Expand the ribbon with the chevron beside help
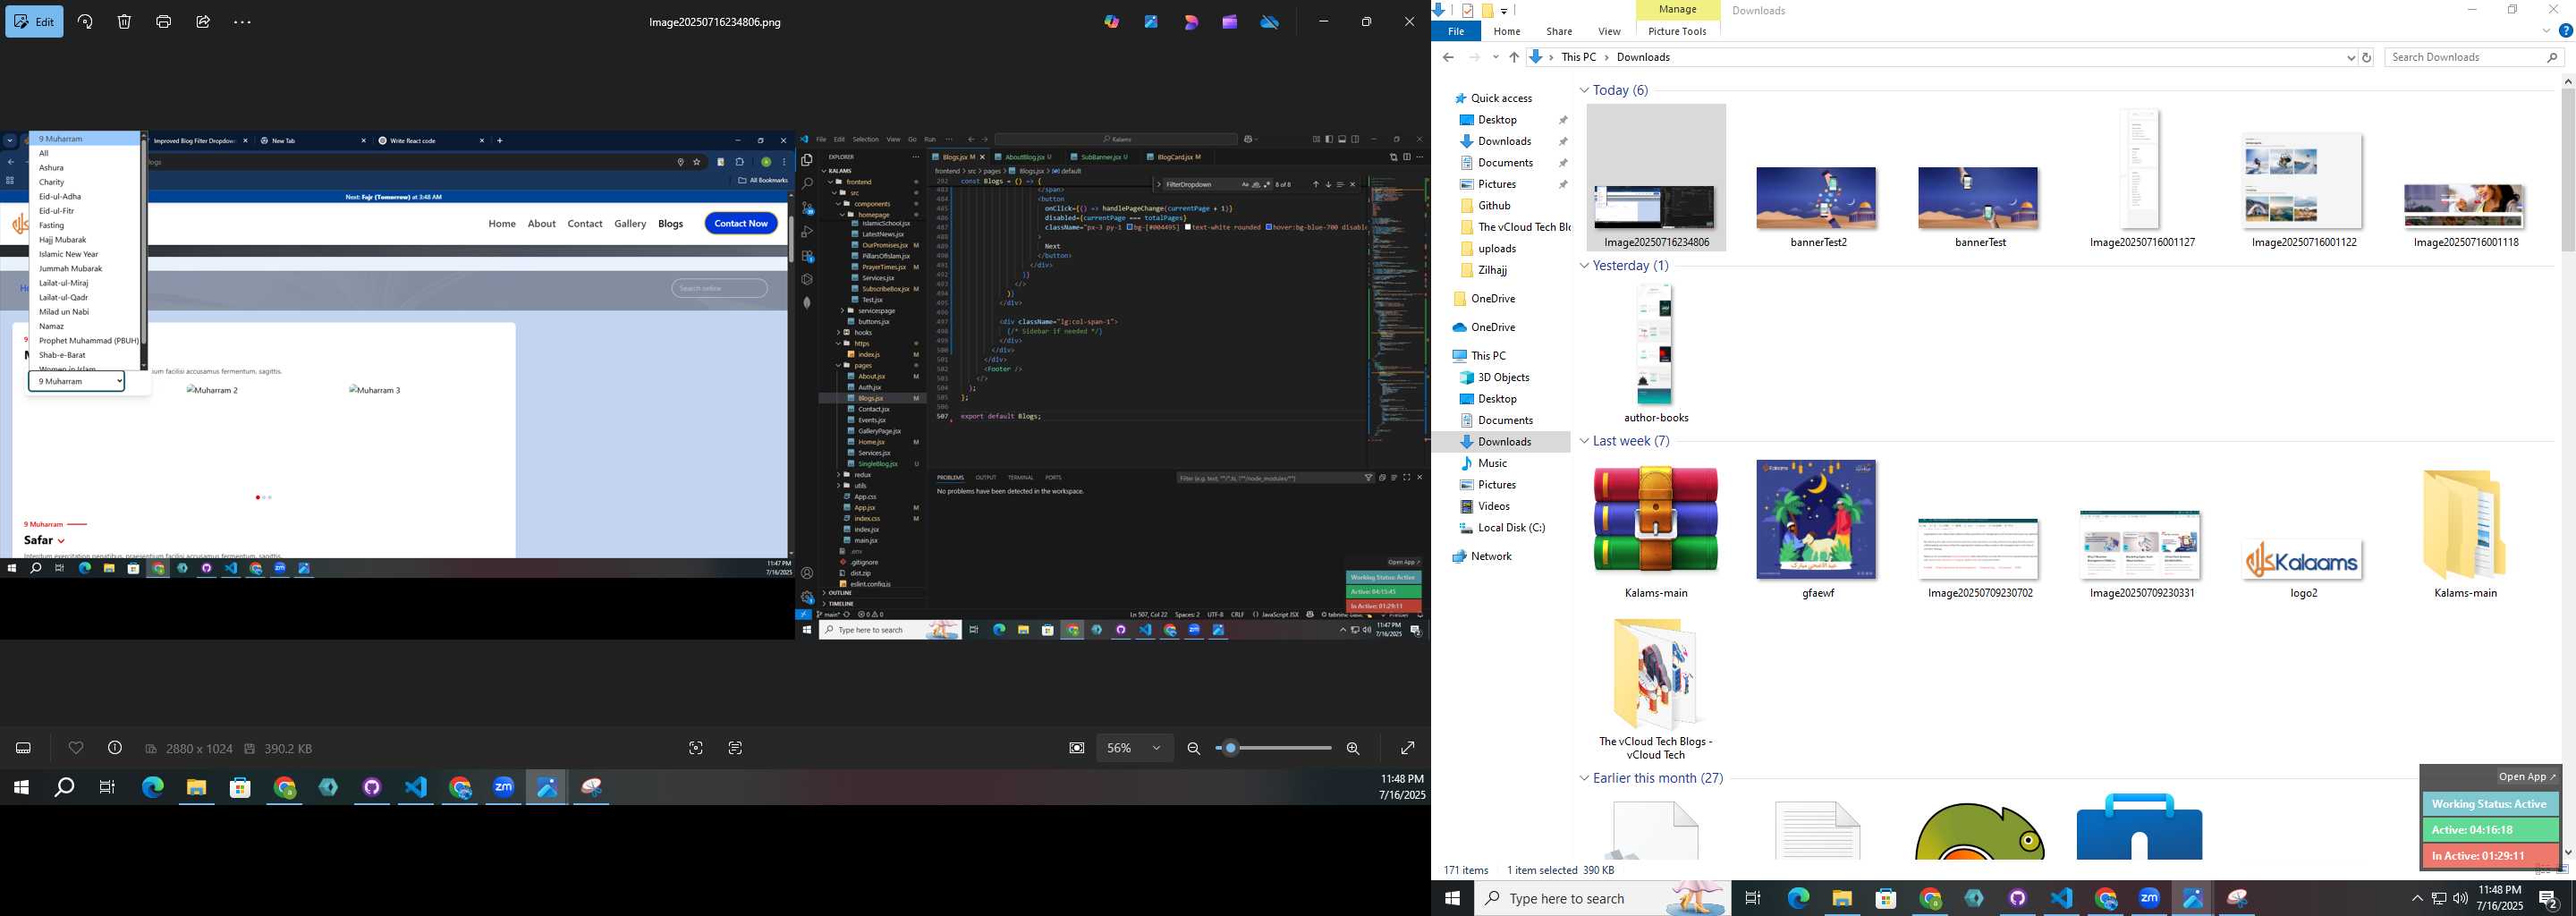This screenshot has width=2576, height=916. tap(2547, 31)
